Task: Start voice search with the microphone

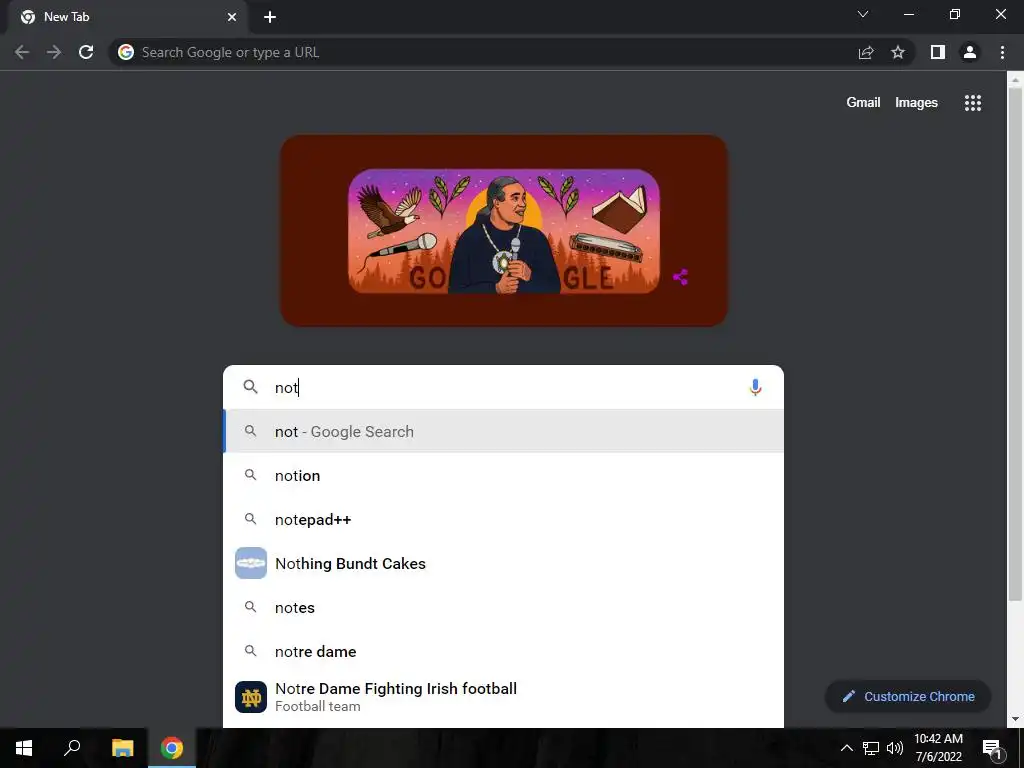Action: 755,387
